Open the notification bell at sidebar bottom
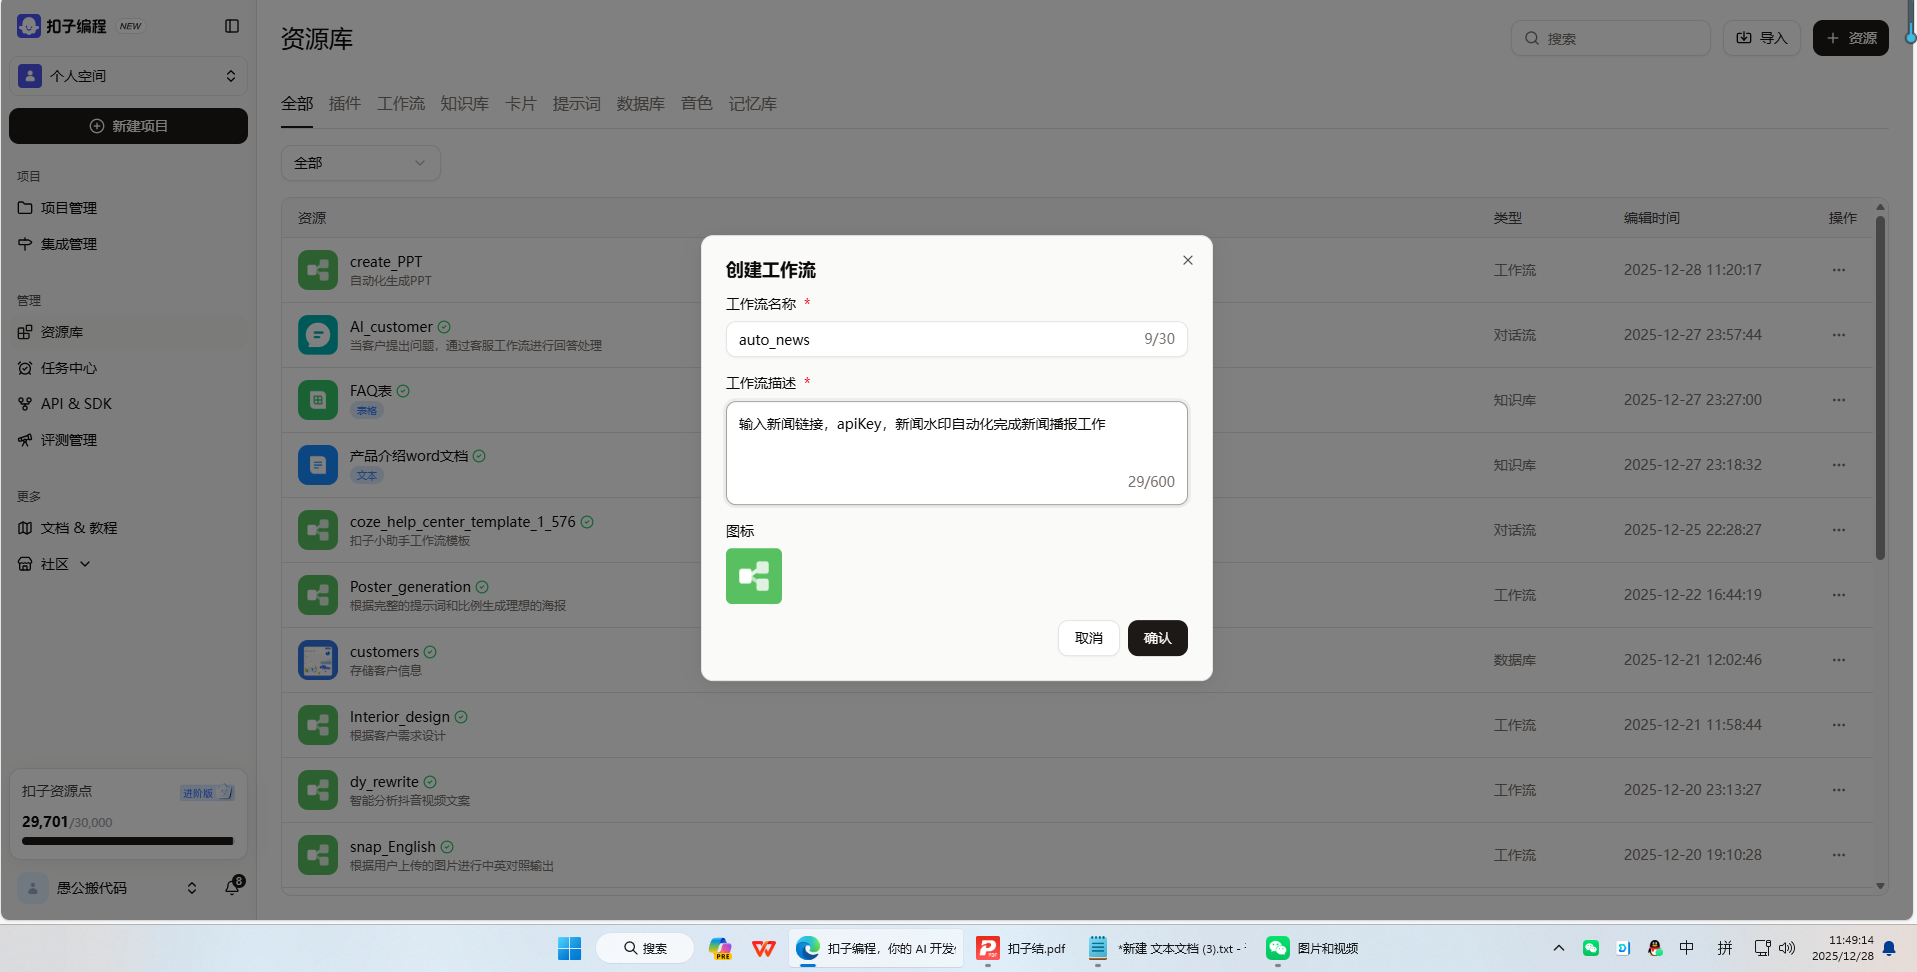The height and width of the screenshot is (972, 1917). coord(232,887)
